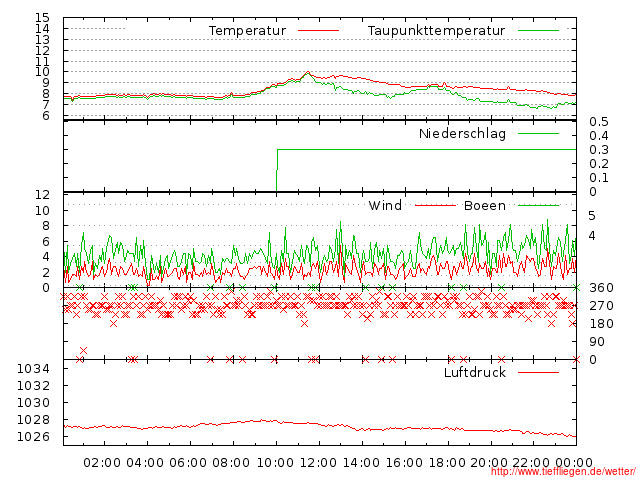Click the 180 wind direction axis value
This screenshot has height=480, width=640.
coord(601,324)
